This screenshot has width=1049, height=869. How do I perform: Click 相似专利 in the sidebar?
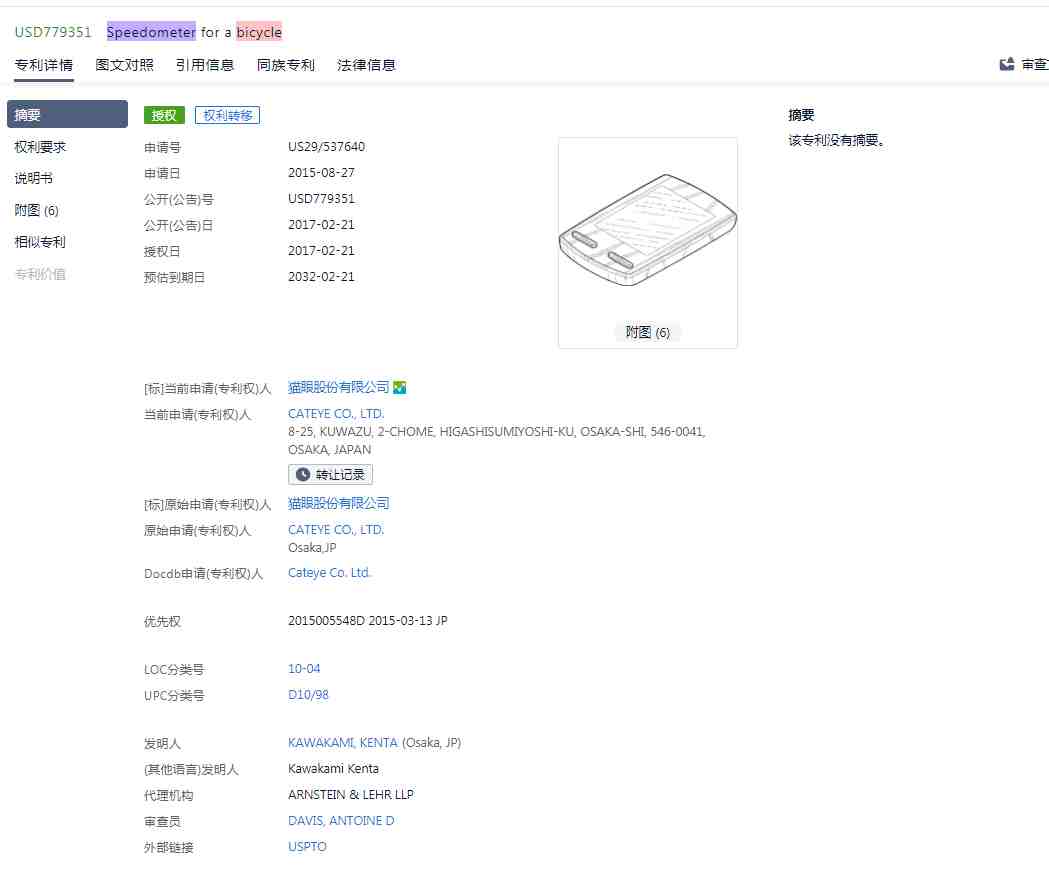click(40, 242)
